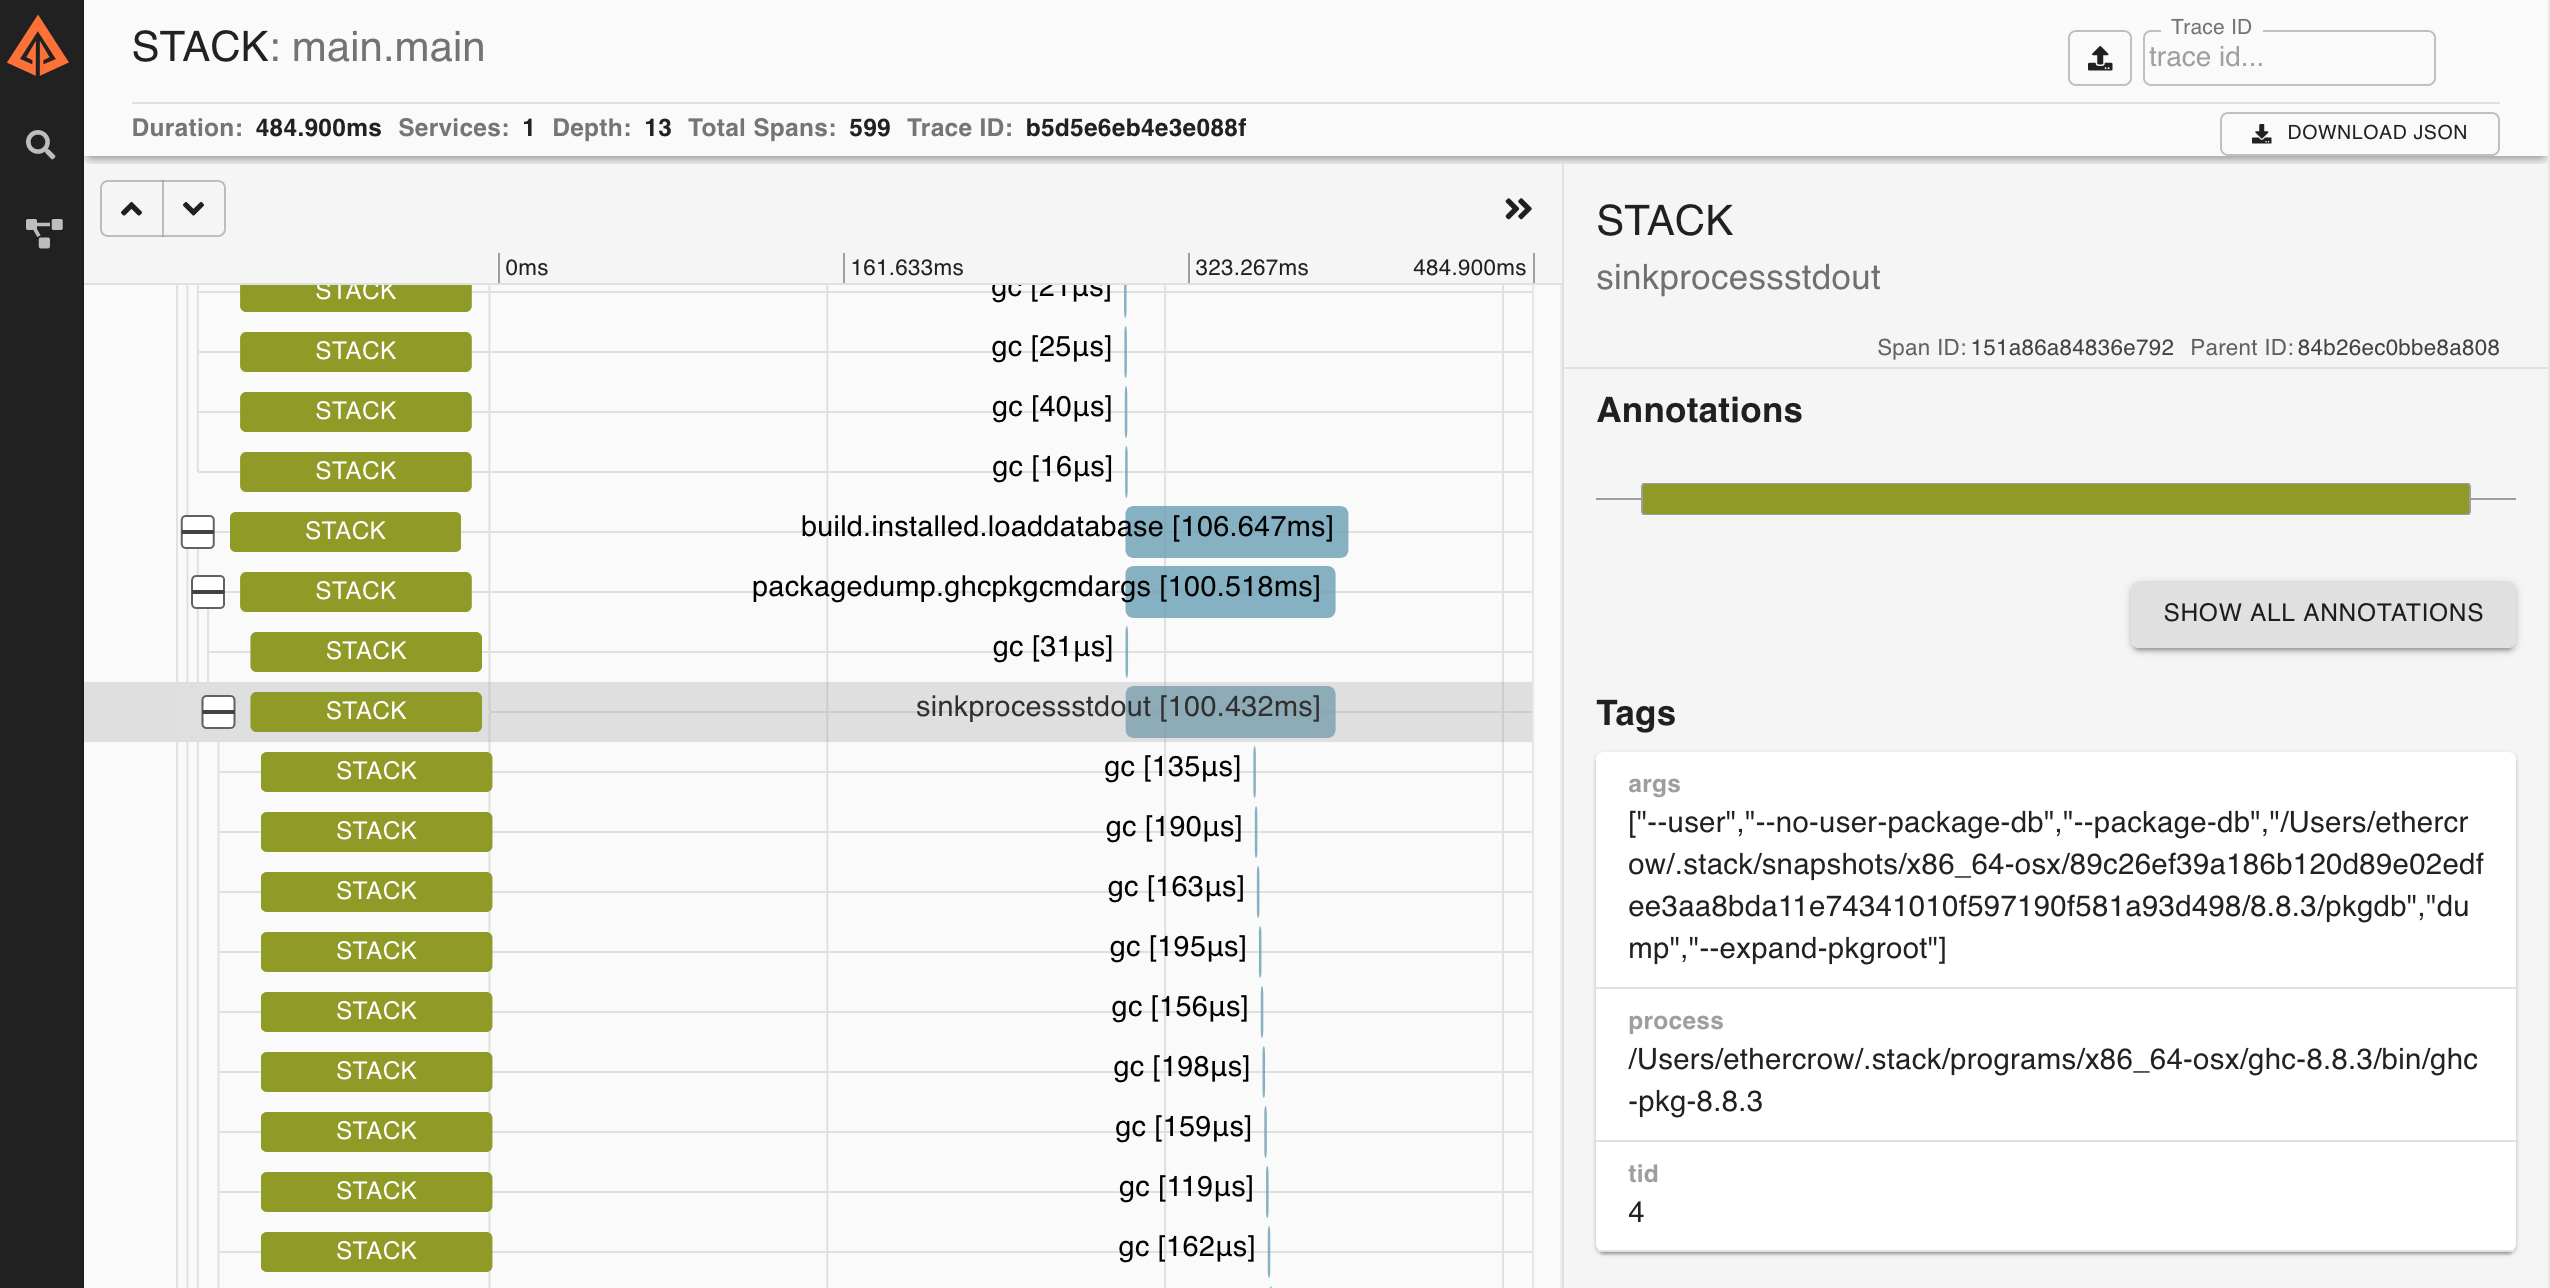This screenshot has height=1288, width=2550.
Task: Click the STACK label of gc 31µs row
Action: [365, 651]
